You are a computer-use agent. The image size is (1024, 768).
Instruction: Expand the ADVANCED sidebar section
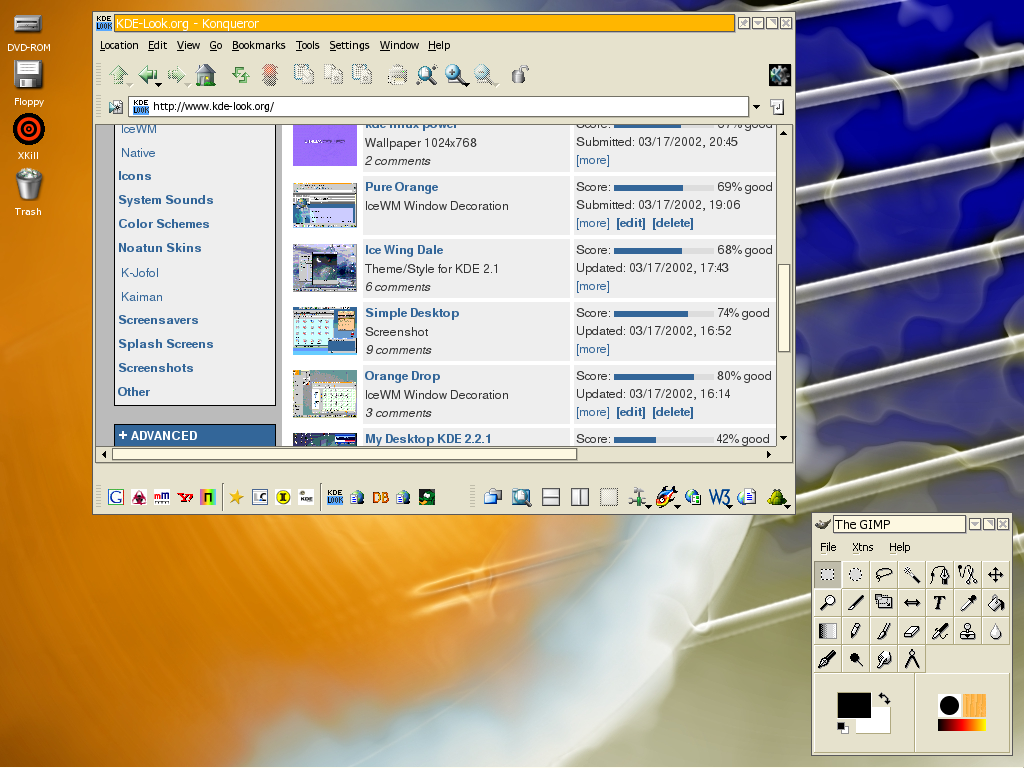195,436
